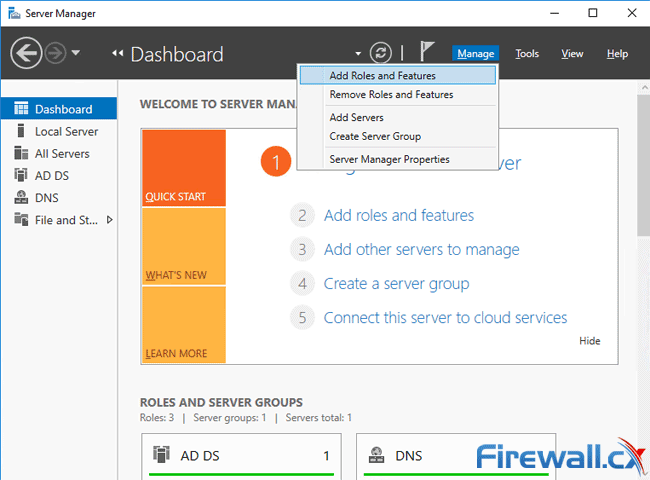This screenshot has height=480, width=650.
Task: Click Add roles and features link
Action: (399, 216)
